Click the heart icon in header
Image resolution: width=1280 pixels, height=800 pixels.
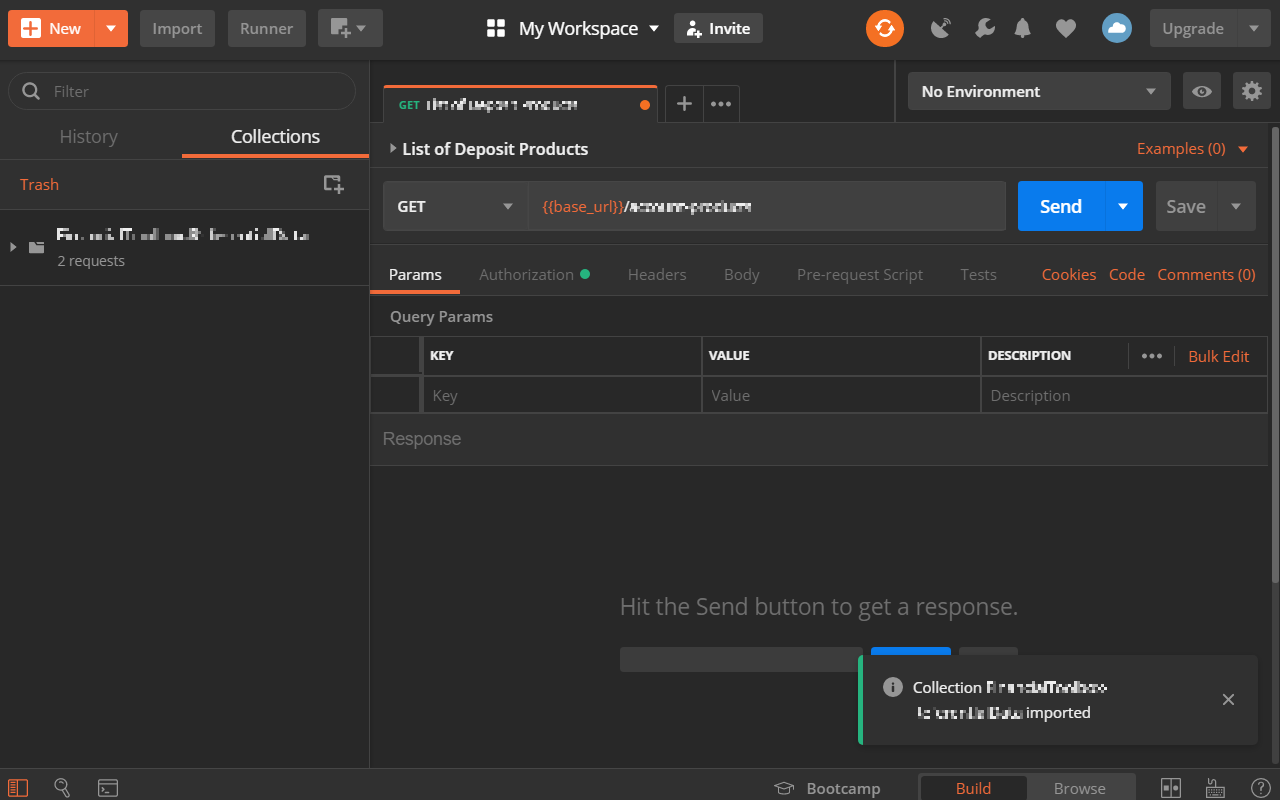pos(1066,28)
